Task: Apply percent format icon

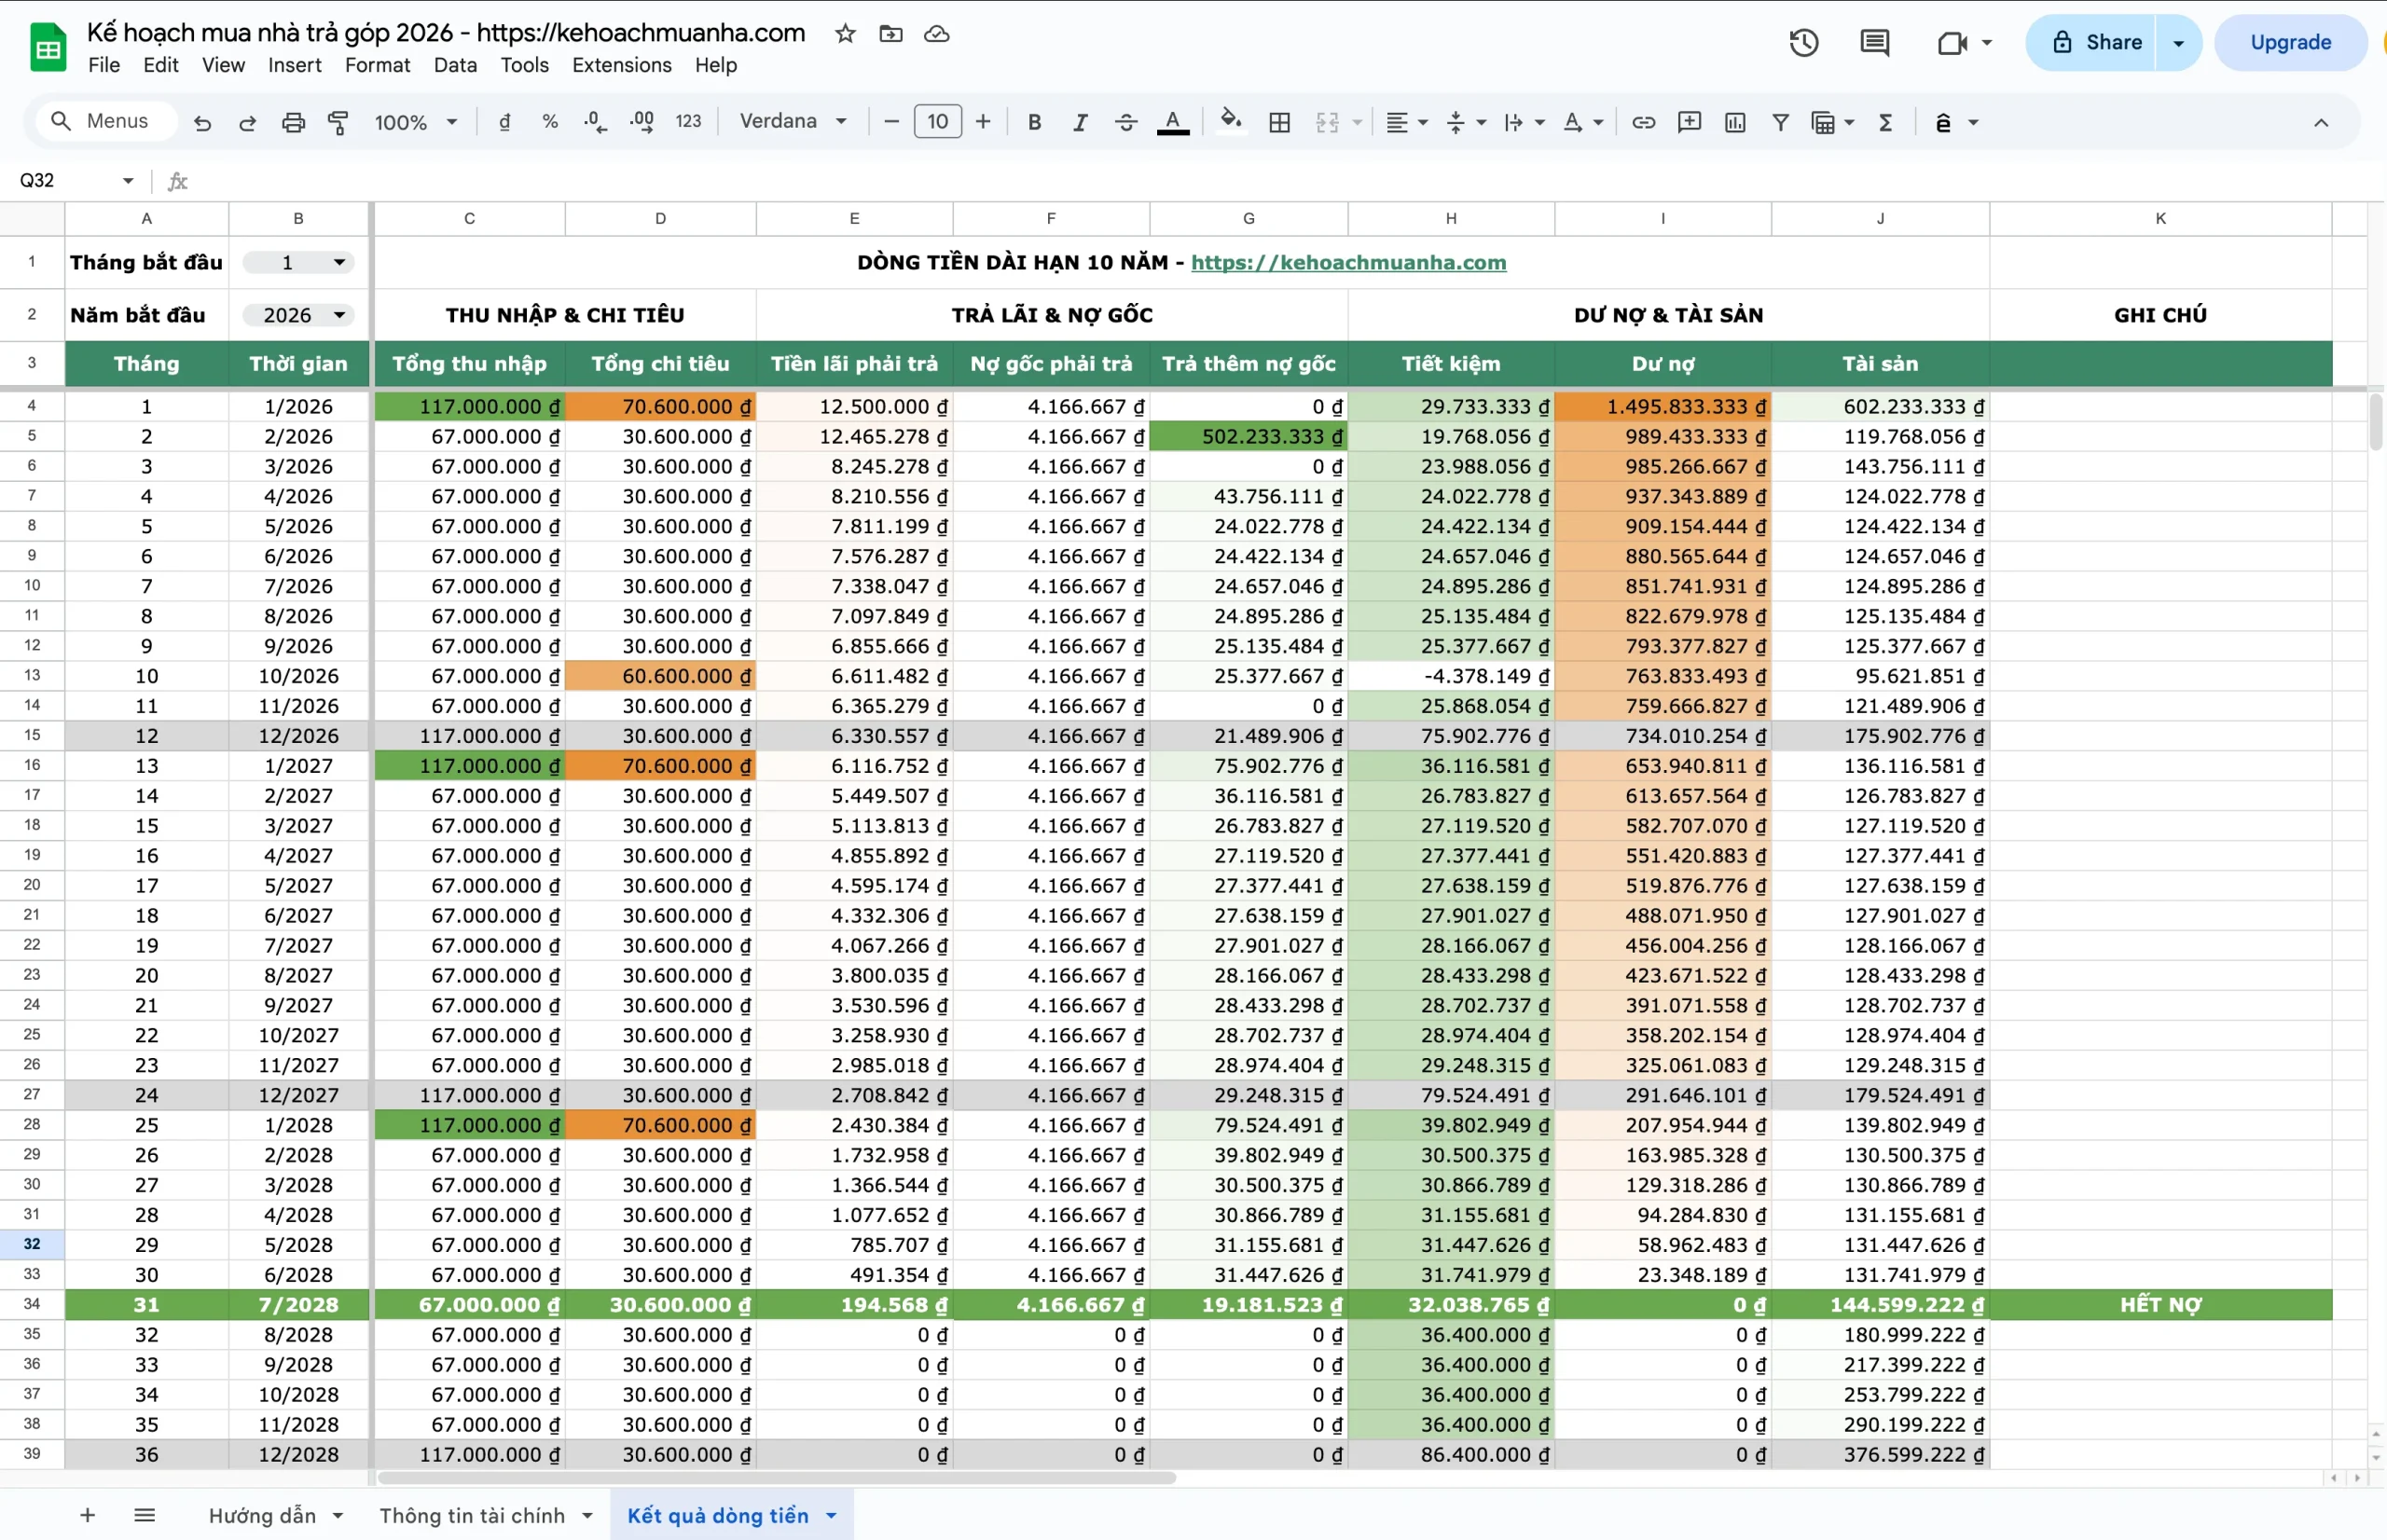Action: [550, 122]
